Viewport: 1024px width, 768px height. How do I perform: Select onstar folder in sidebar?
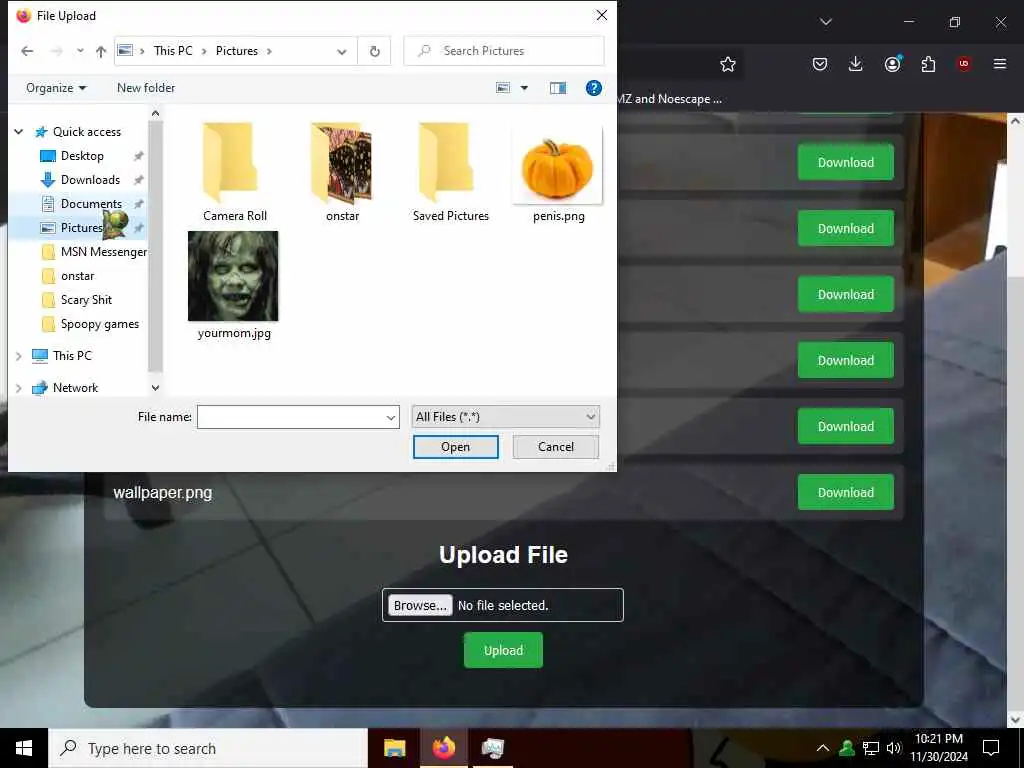click(77, 276)
